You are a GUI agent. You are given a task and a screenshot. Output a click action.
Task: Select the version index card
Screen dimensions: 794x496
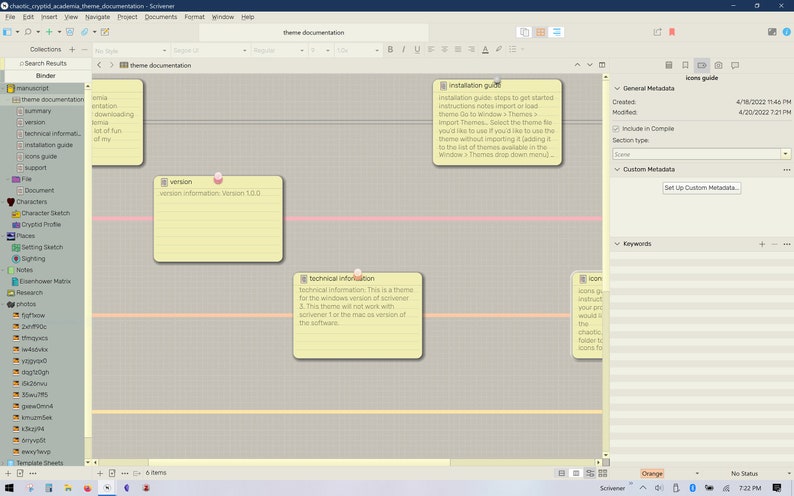(218, 219)
